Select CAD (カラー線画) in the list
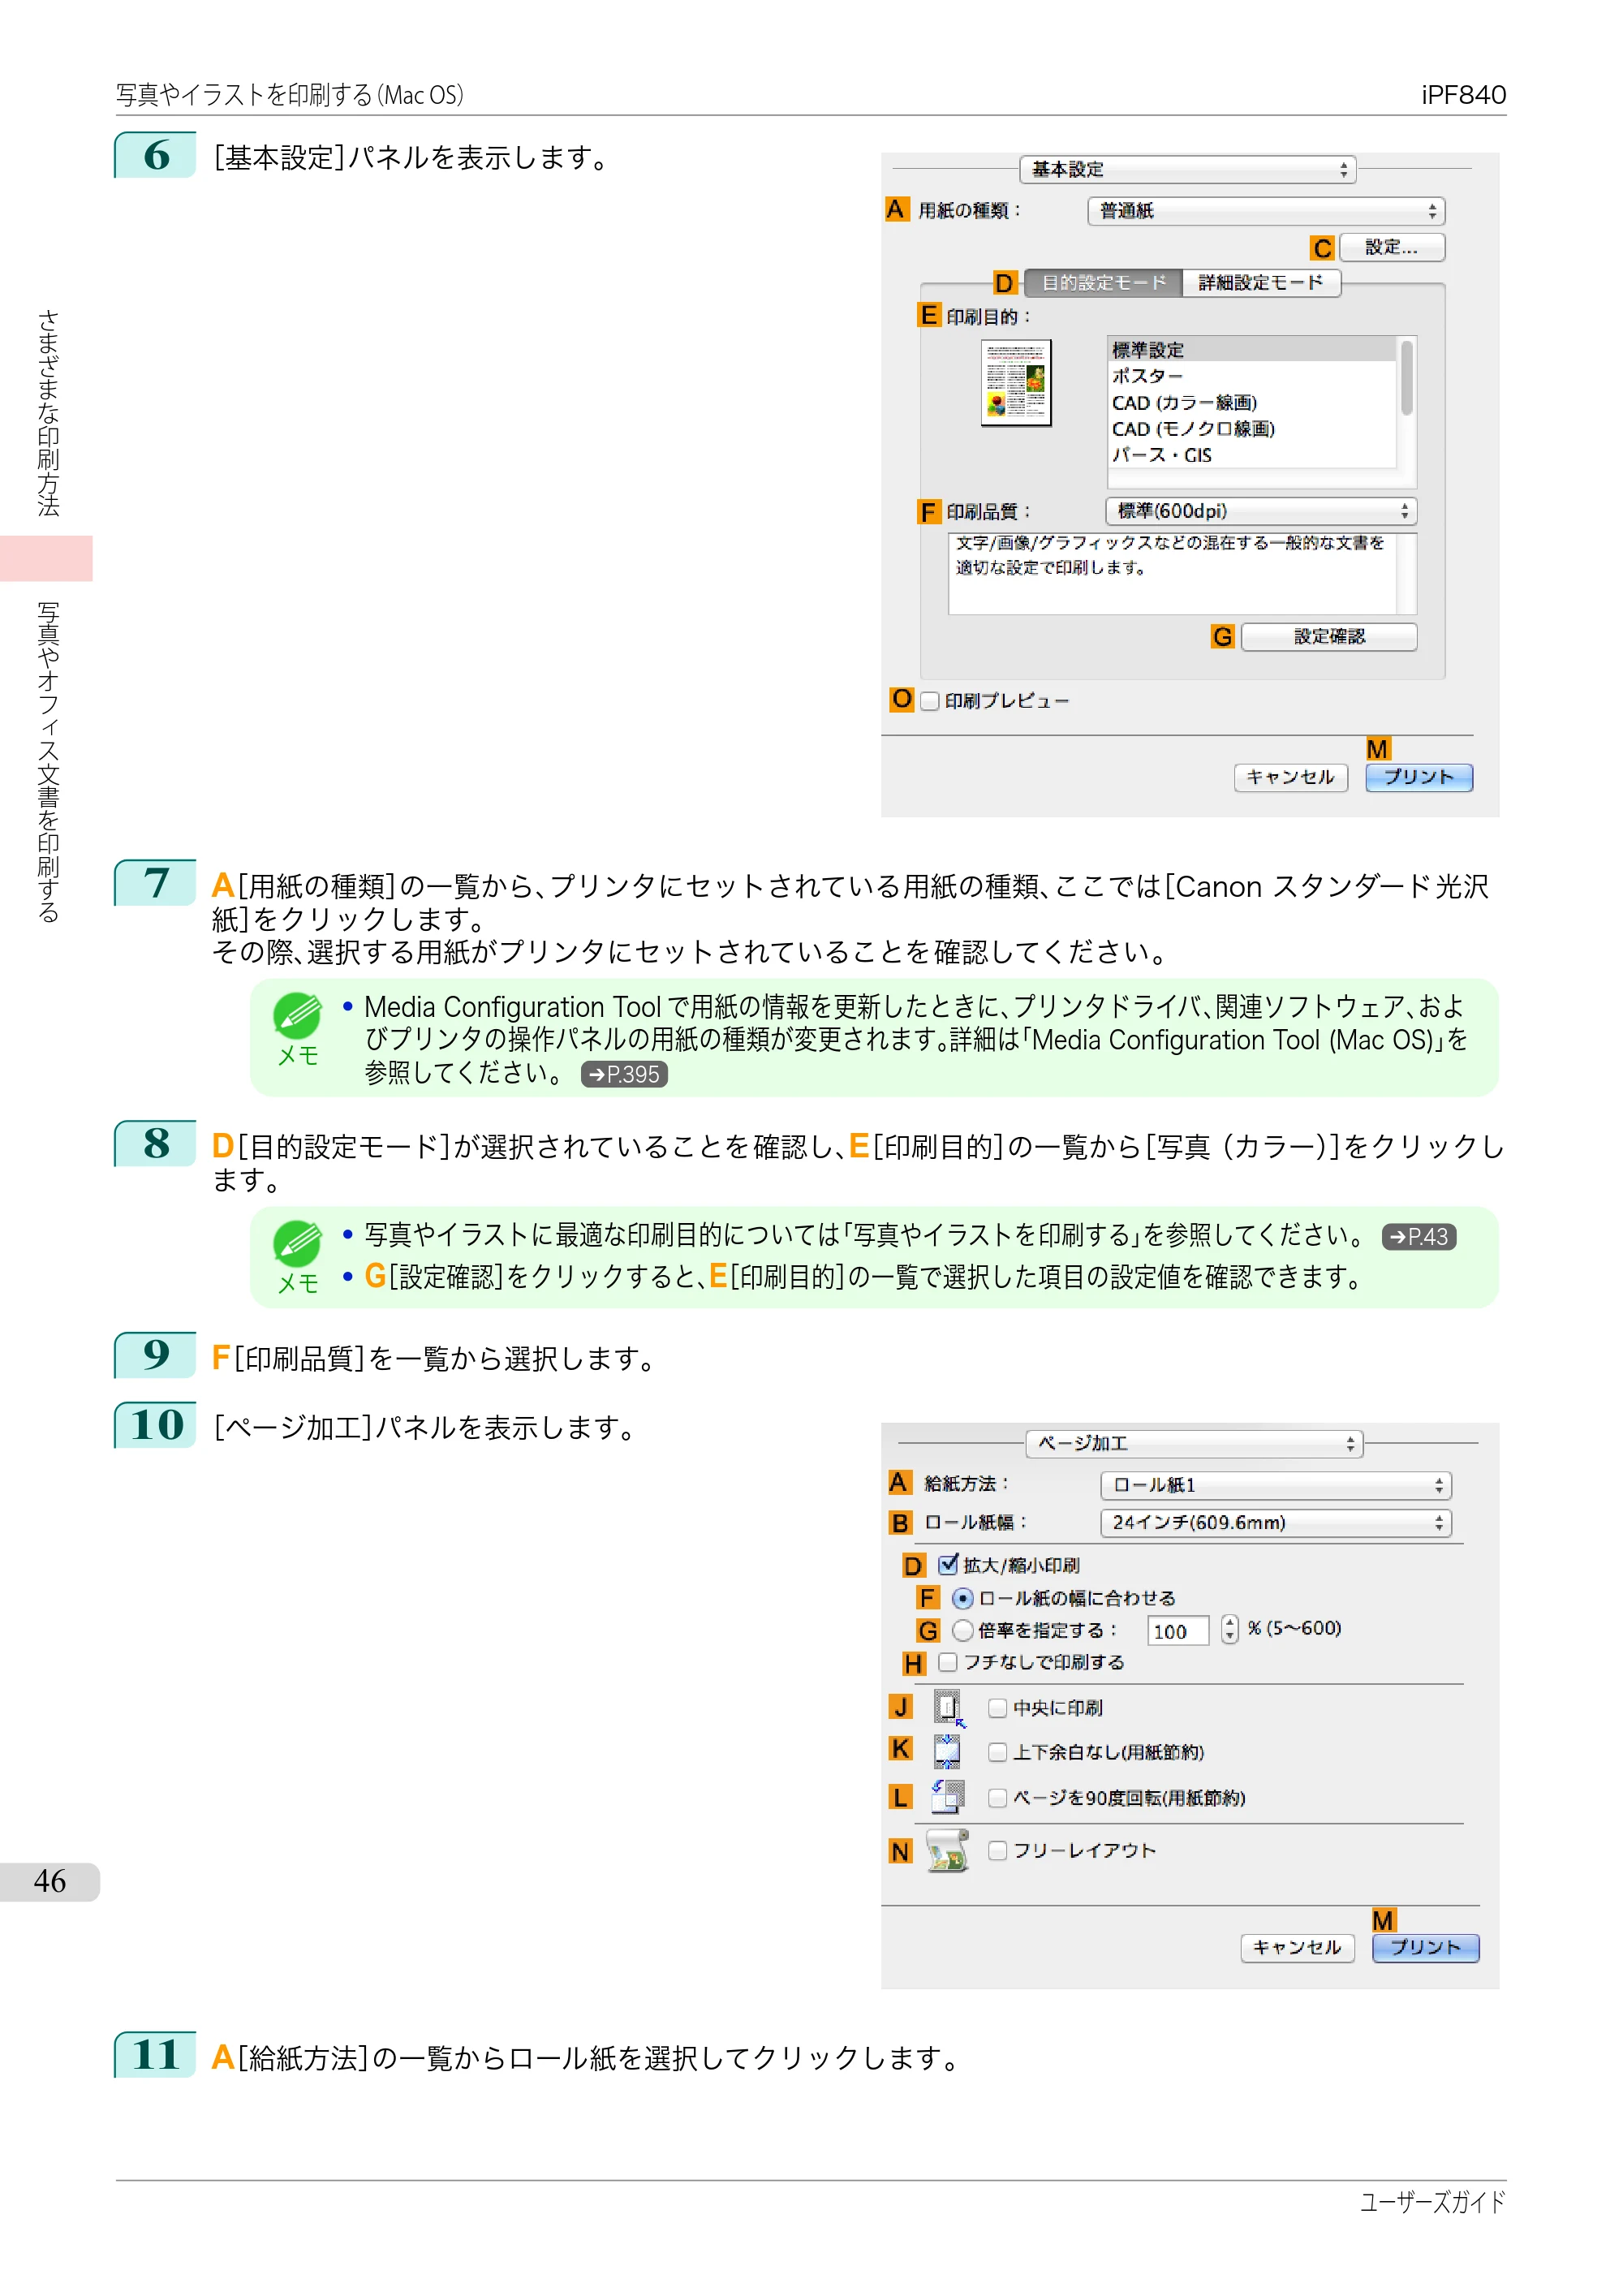The image size is (1623, 2296). [x=1252, y=402]
